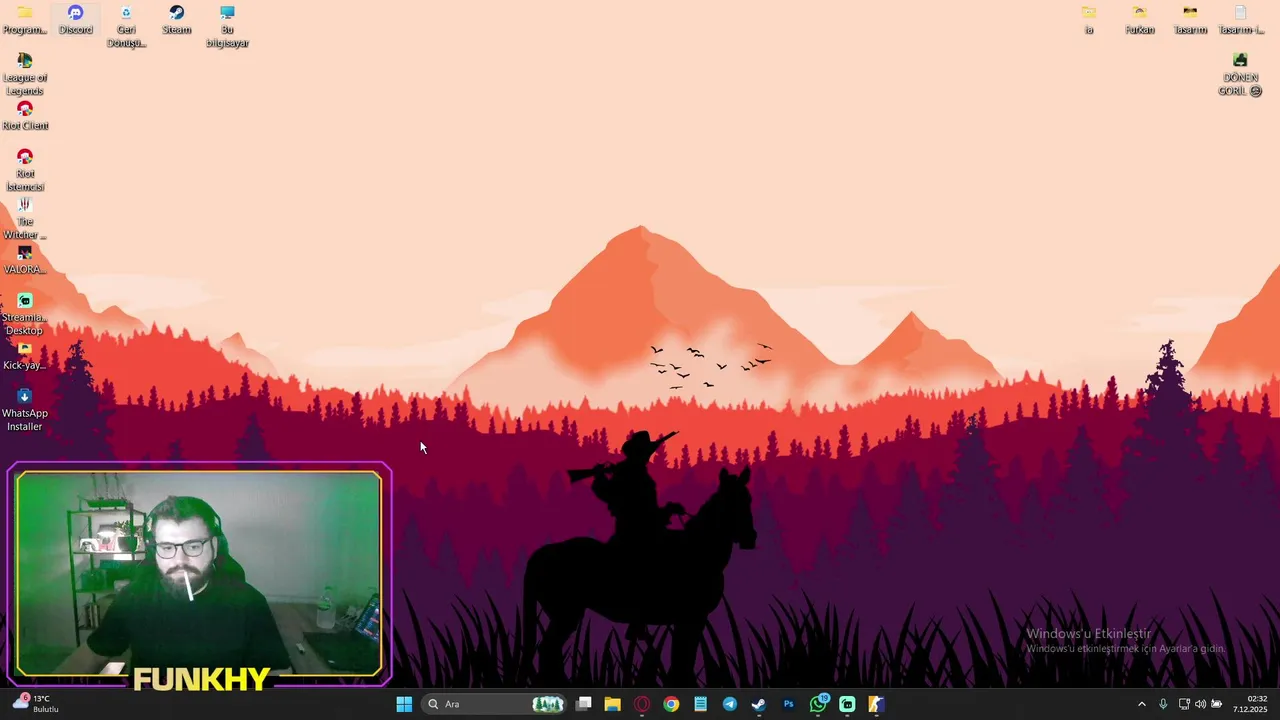Expand the hidden system tray icons chevron
The image size is (1280, 720).
[x=1142, y=704]
